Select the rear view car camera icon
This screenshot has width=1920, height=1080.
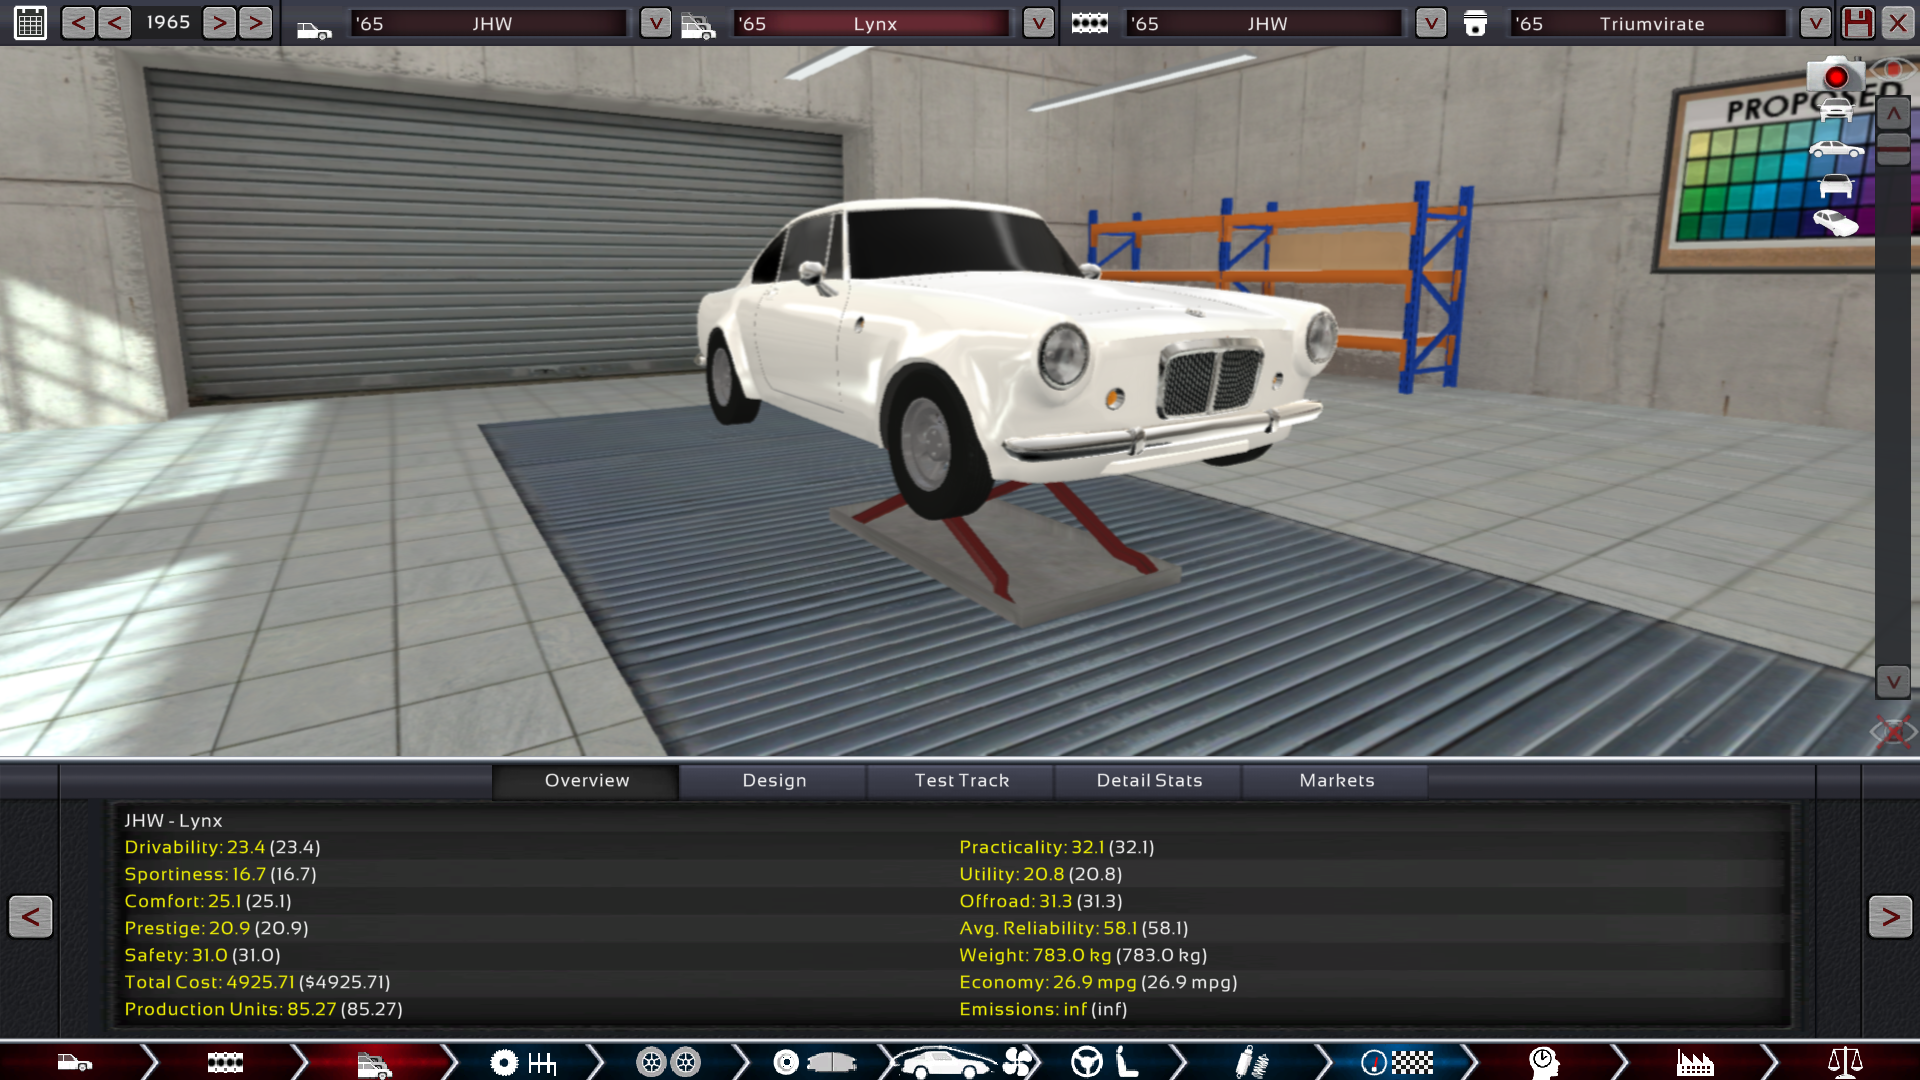pyautogui.click(x=1836, y=187)
